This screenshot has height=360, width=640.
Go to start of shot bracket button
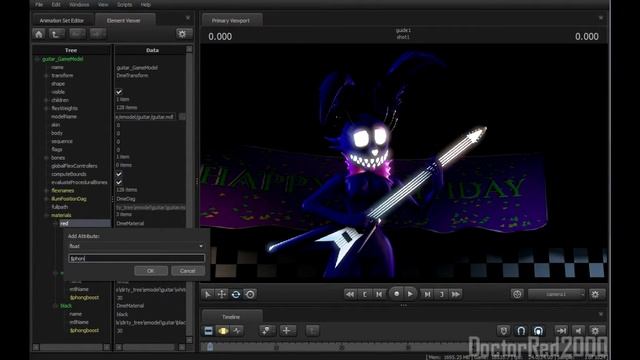[x=364, y=294]
